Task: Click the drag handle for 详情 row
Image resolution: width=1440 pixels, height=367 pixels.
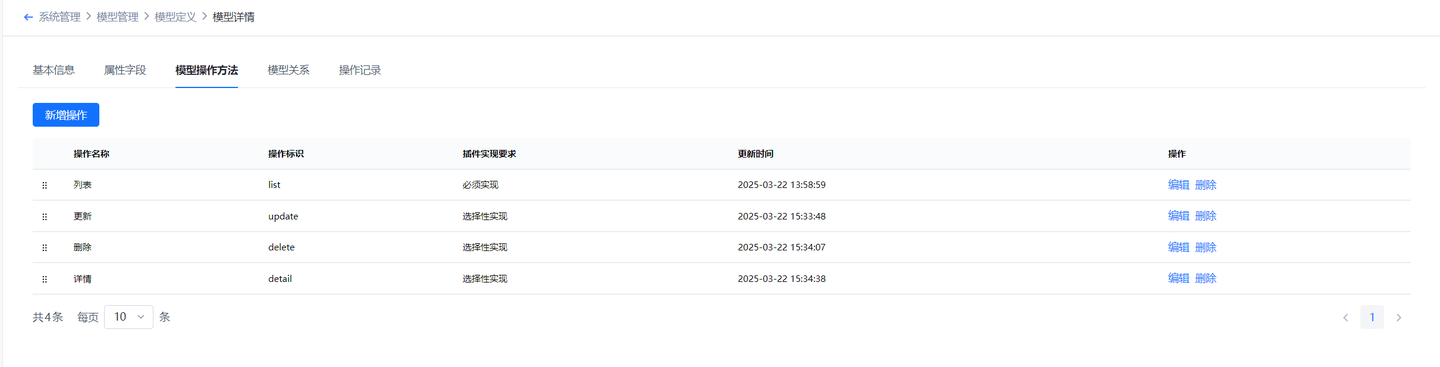Action: (45, 278)
